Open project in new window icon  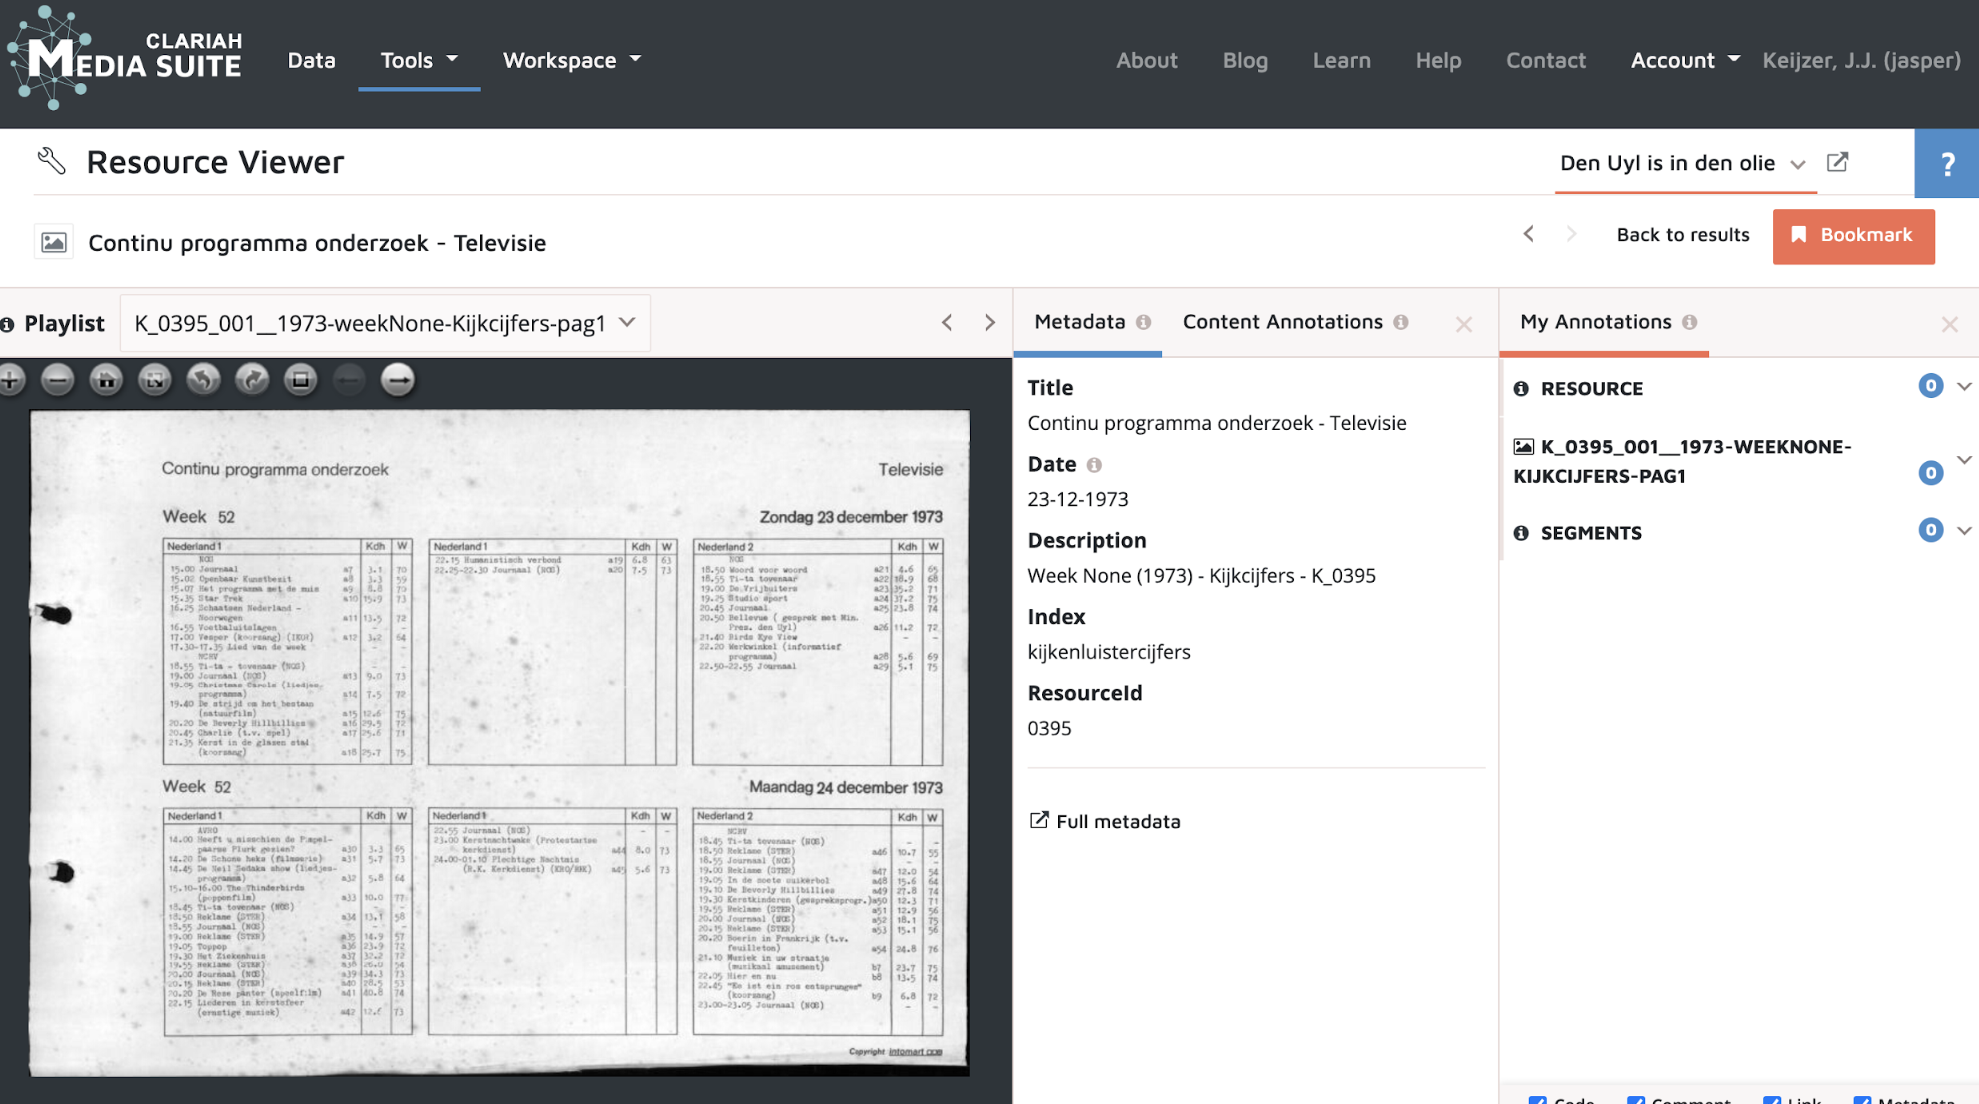[x=1837, y=162]
